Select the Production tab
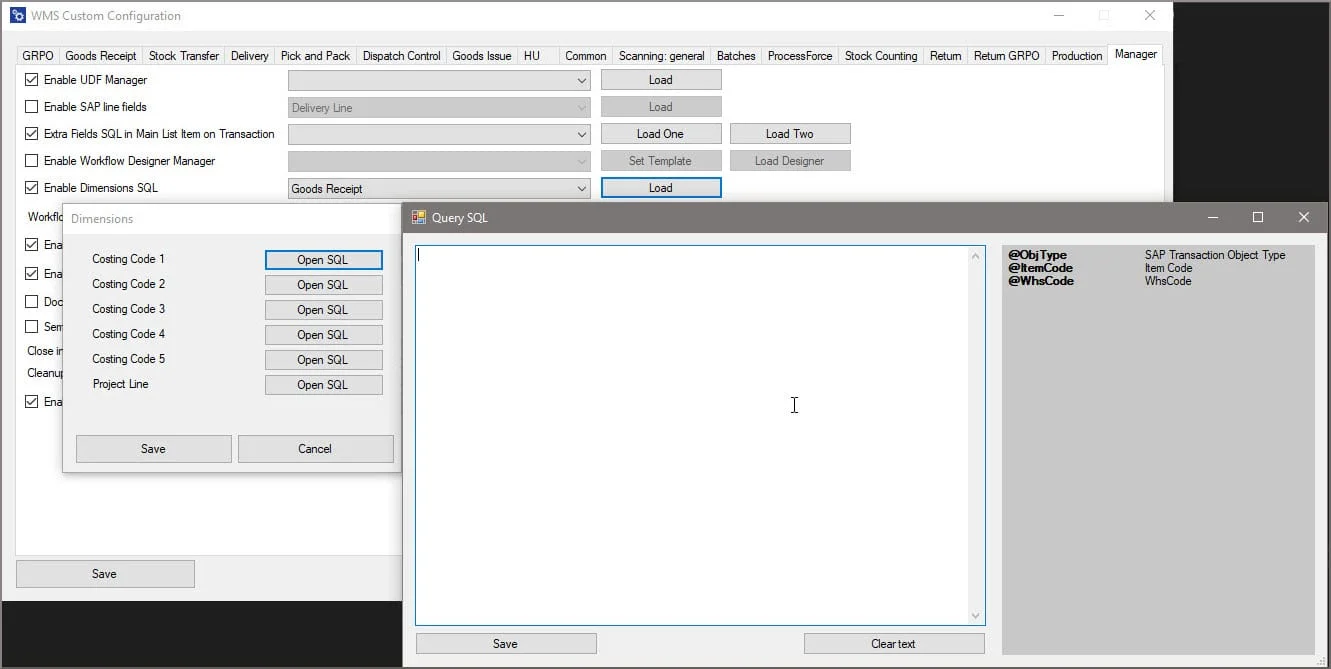Screen dimensions: 1331x669 tap(1077, 56)
